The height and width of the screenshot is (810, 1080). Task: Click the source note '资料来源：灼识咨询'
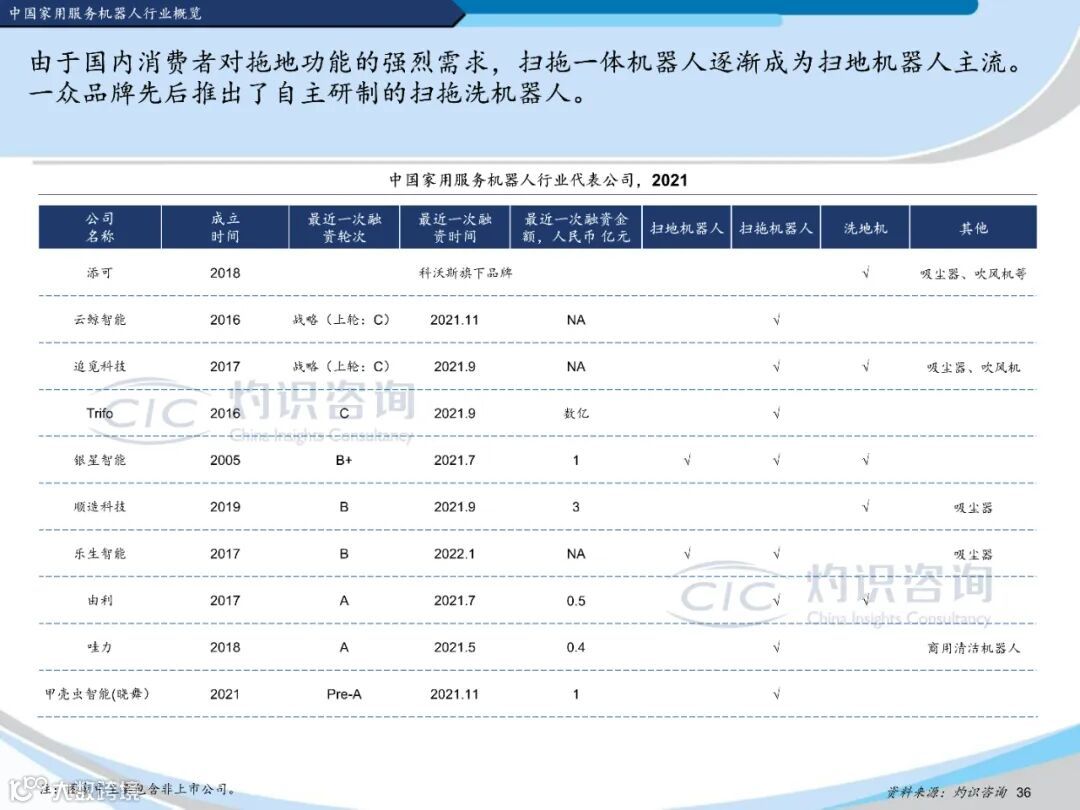point(946,792)
